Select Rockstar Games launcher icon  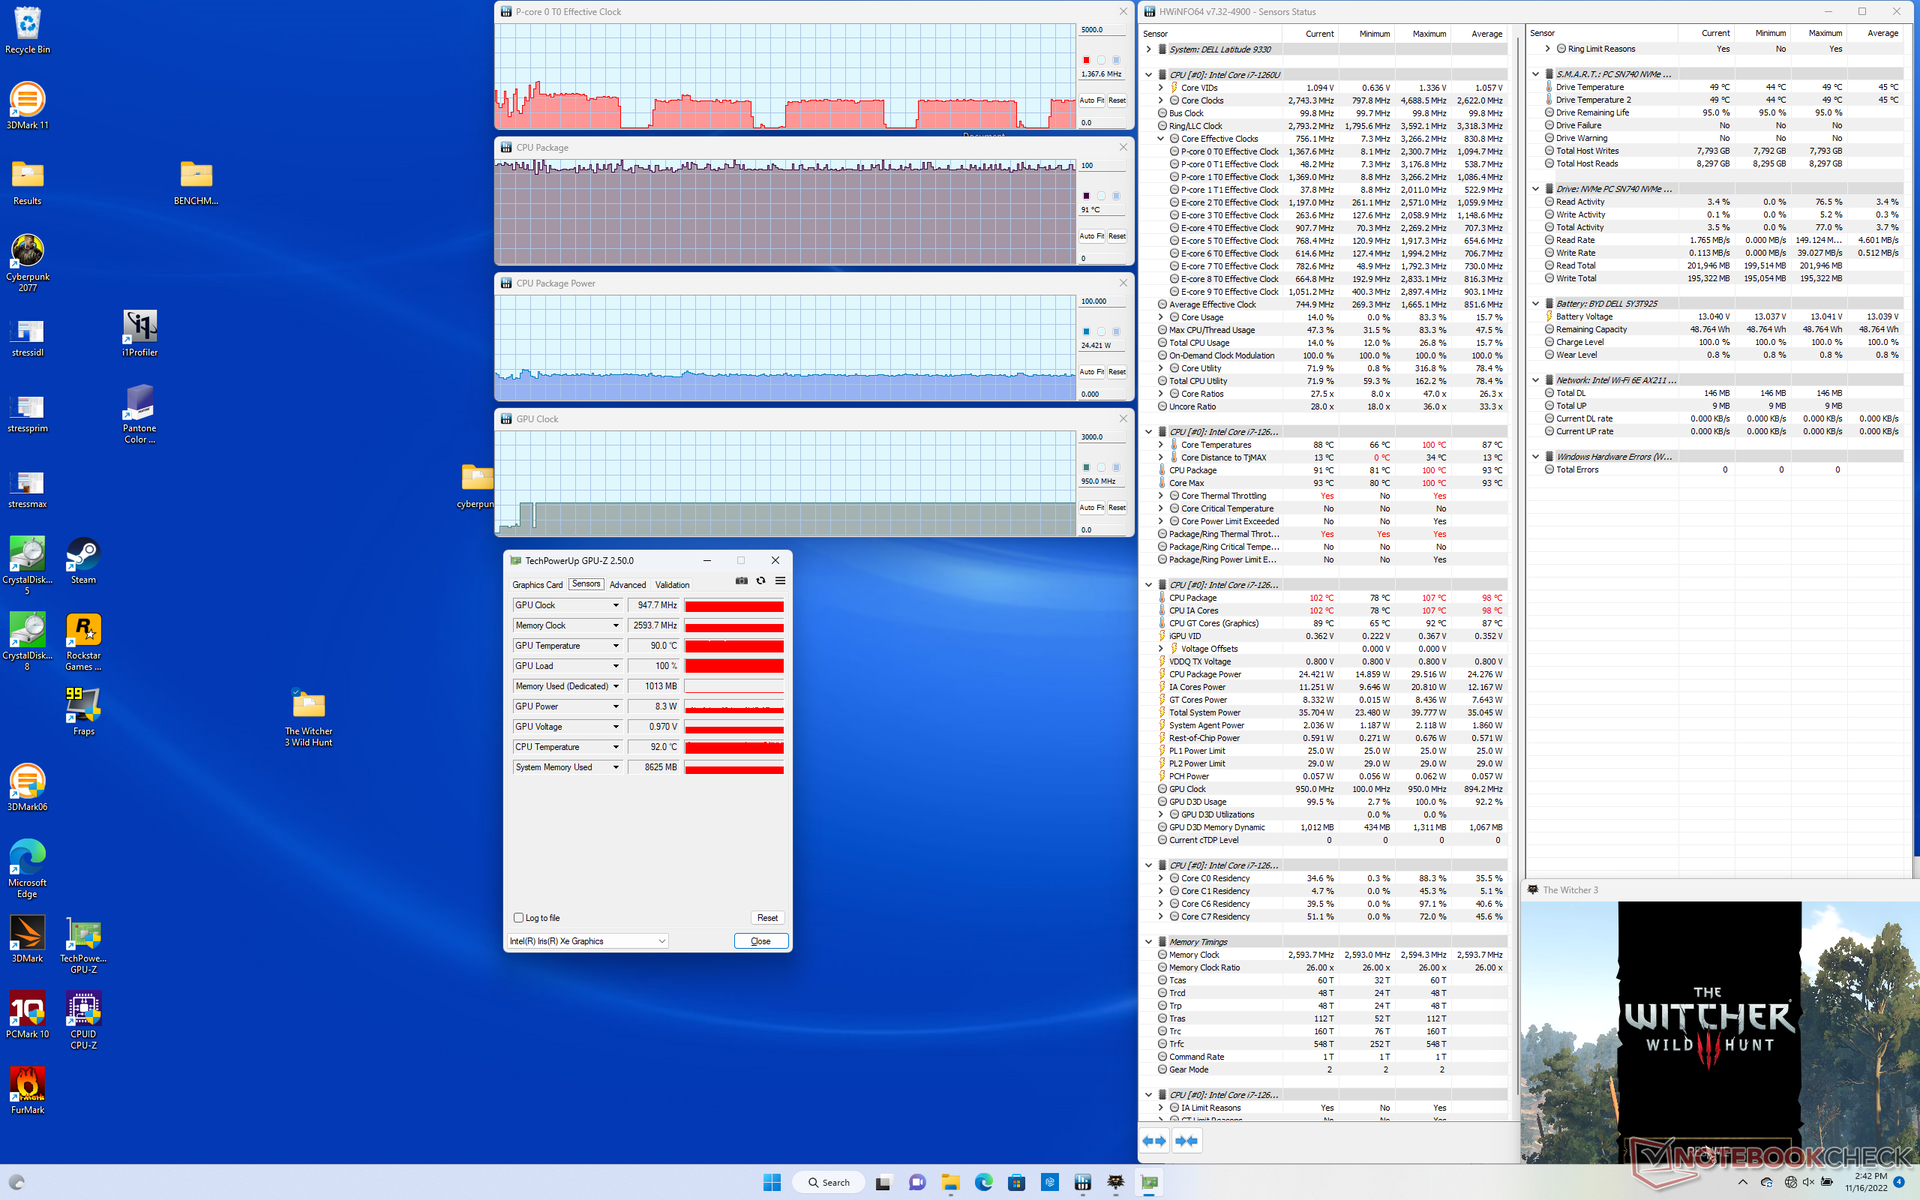83,642
